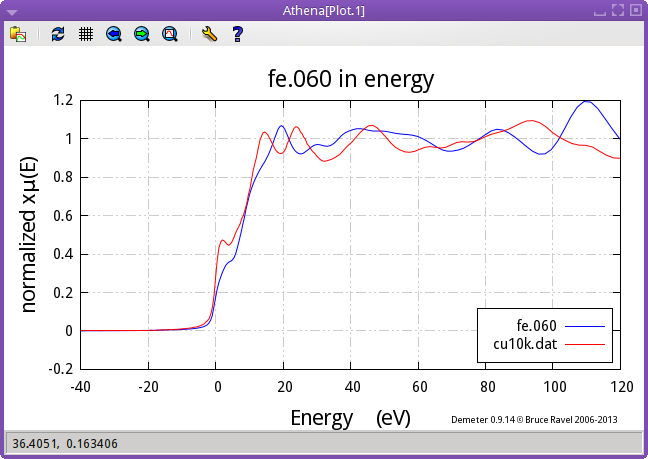Viewport: 648px width, 459px height.
Task: Open configuration with the wrench icon
Action: click(209, 34)
